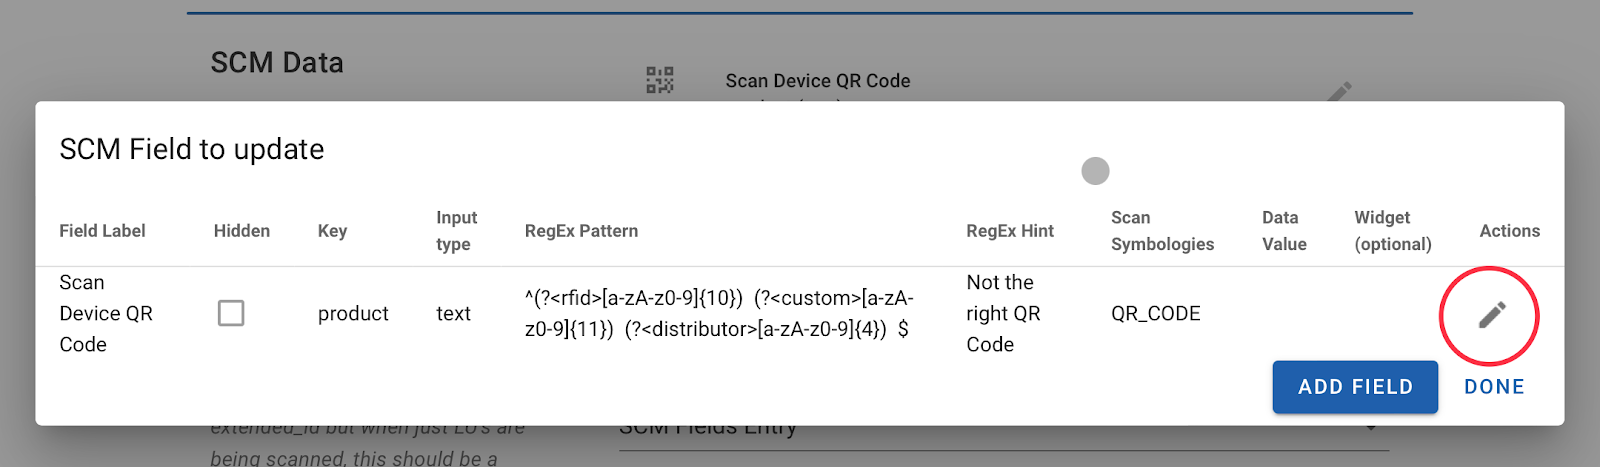Click the Hidden column header

[242, 231]
